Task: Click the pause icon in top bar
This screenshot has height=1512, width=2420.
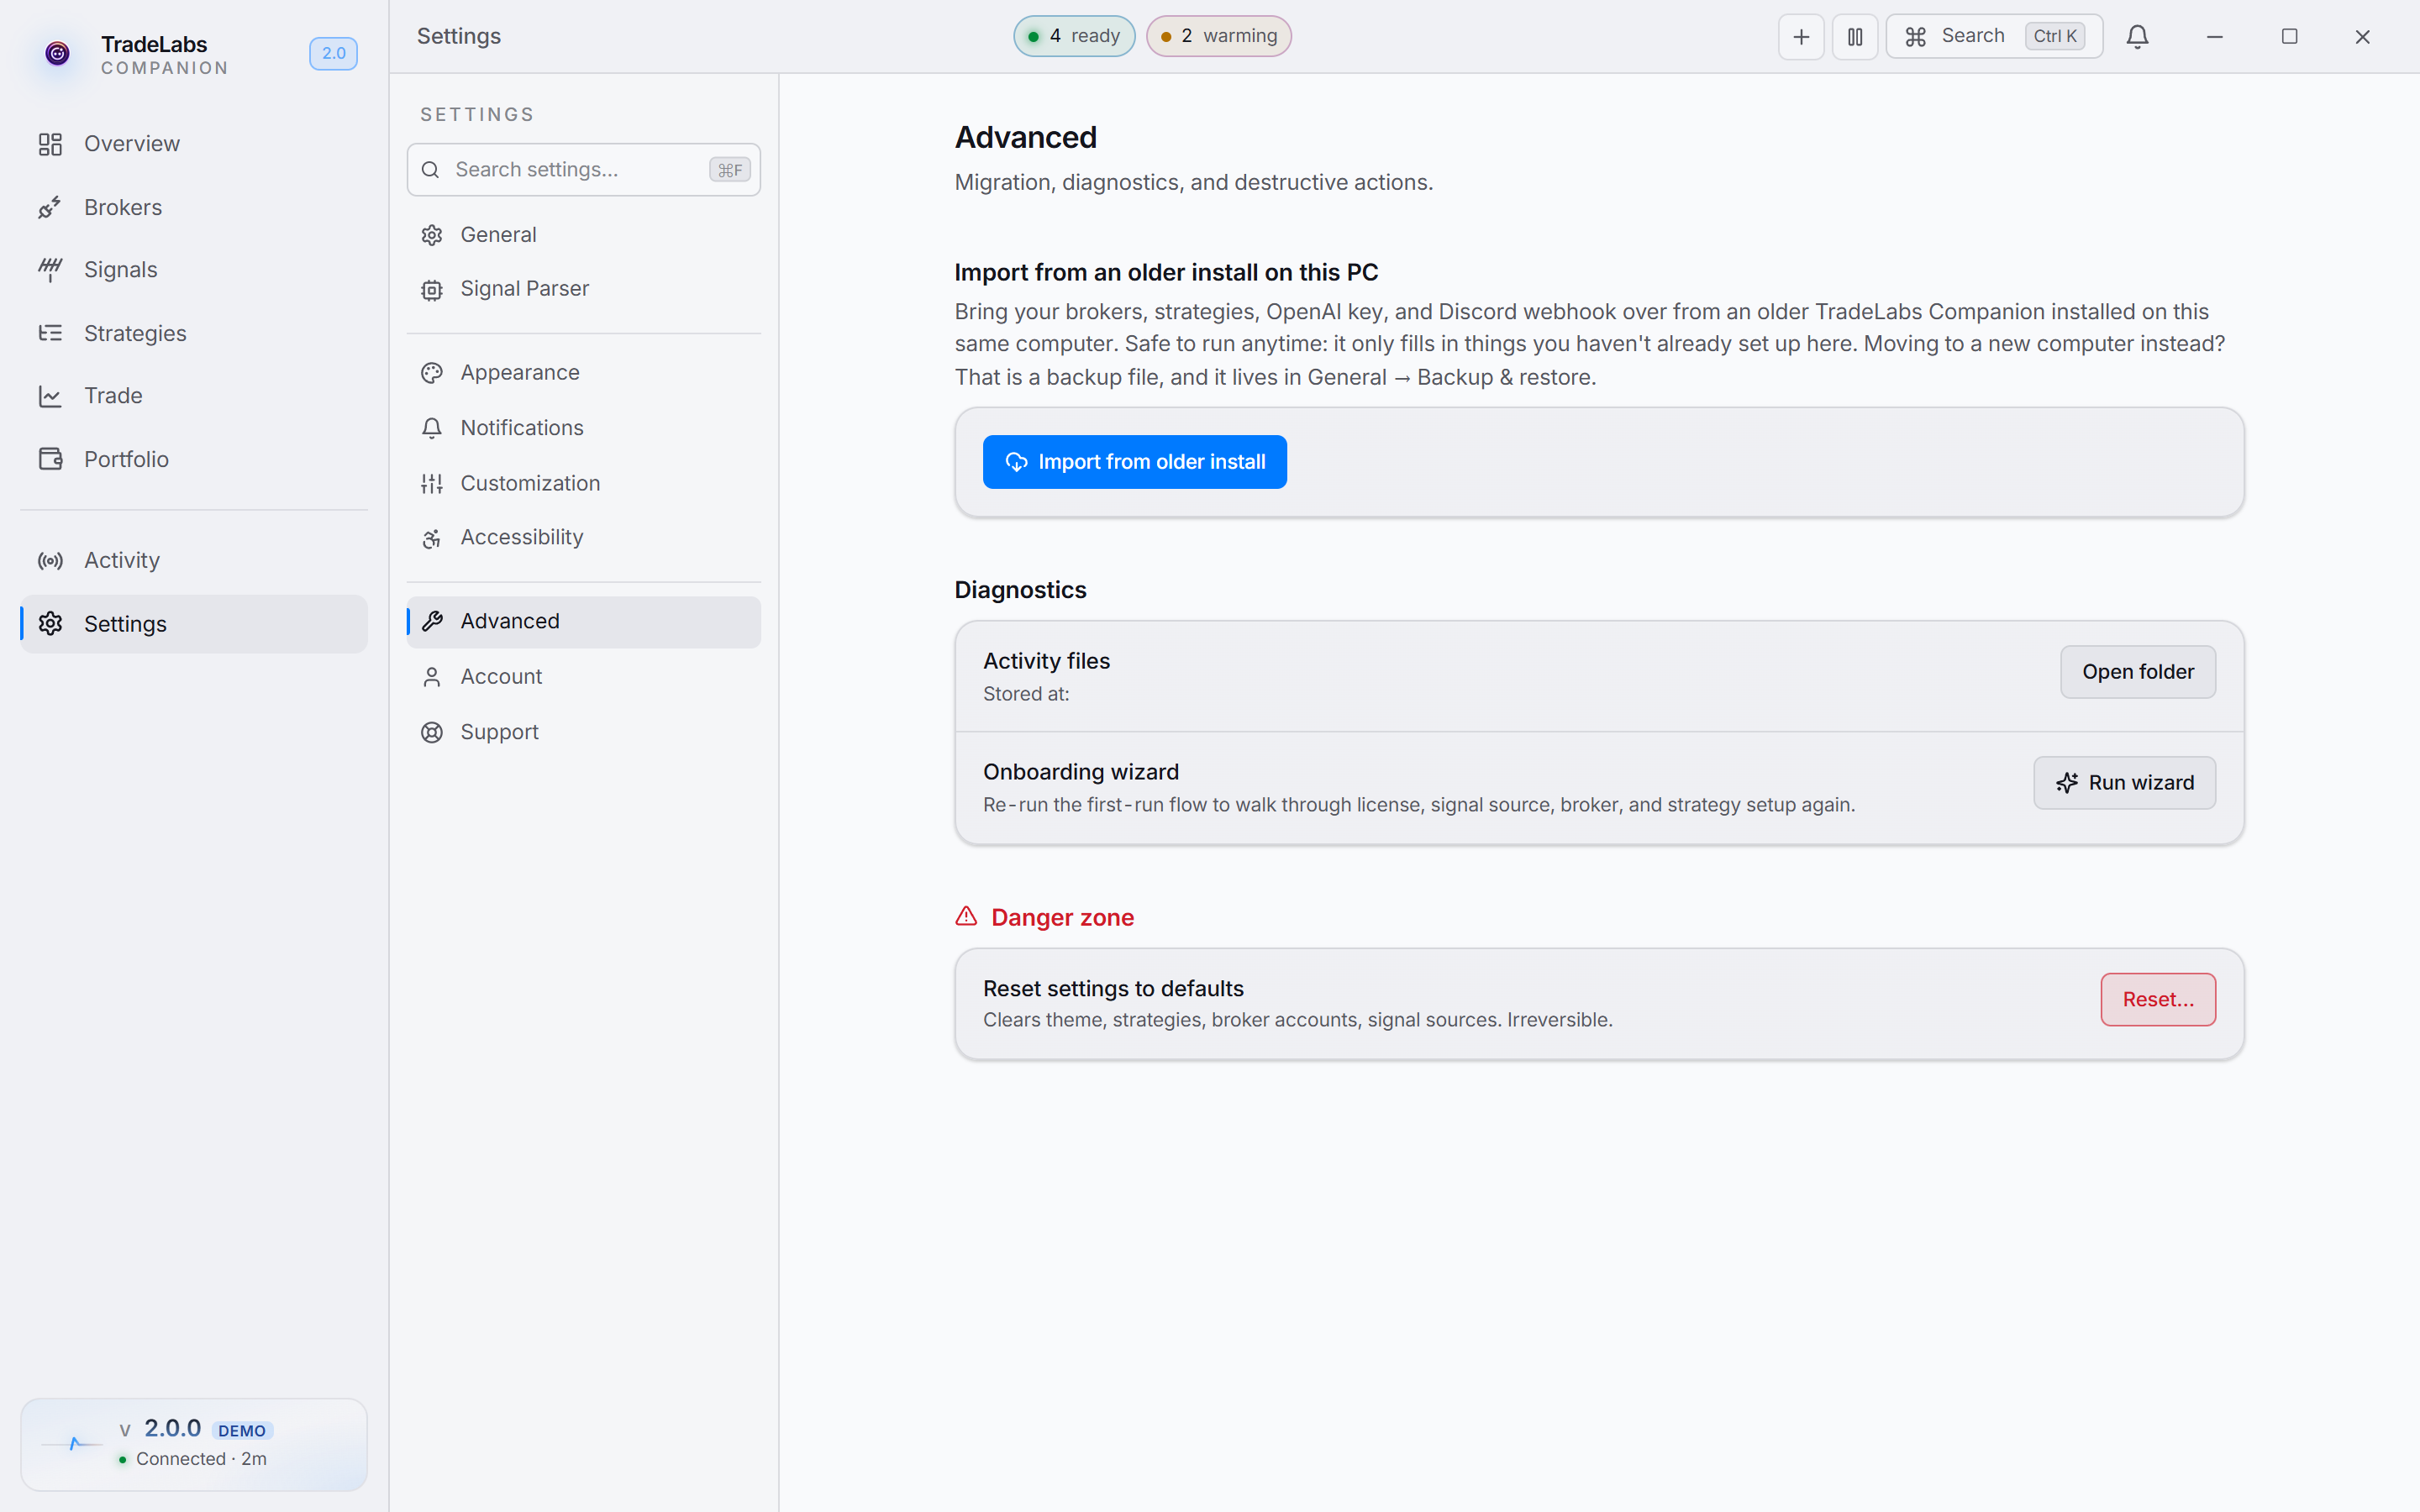Action: (x=1855, y=37)
